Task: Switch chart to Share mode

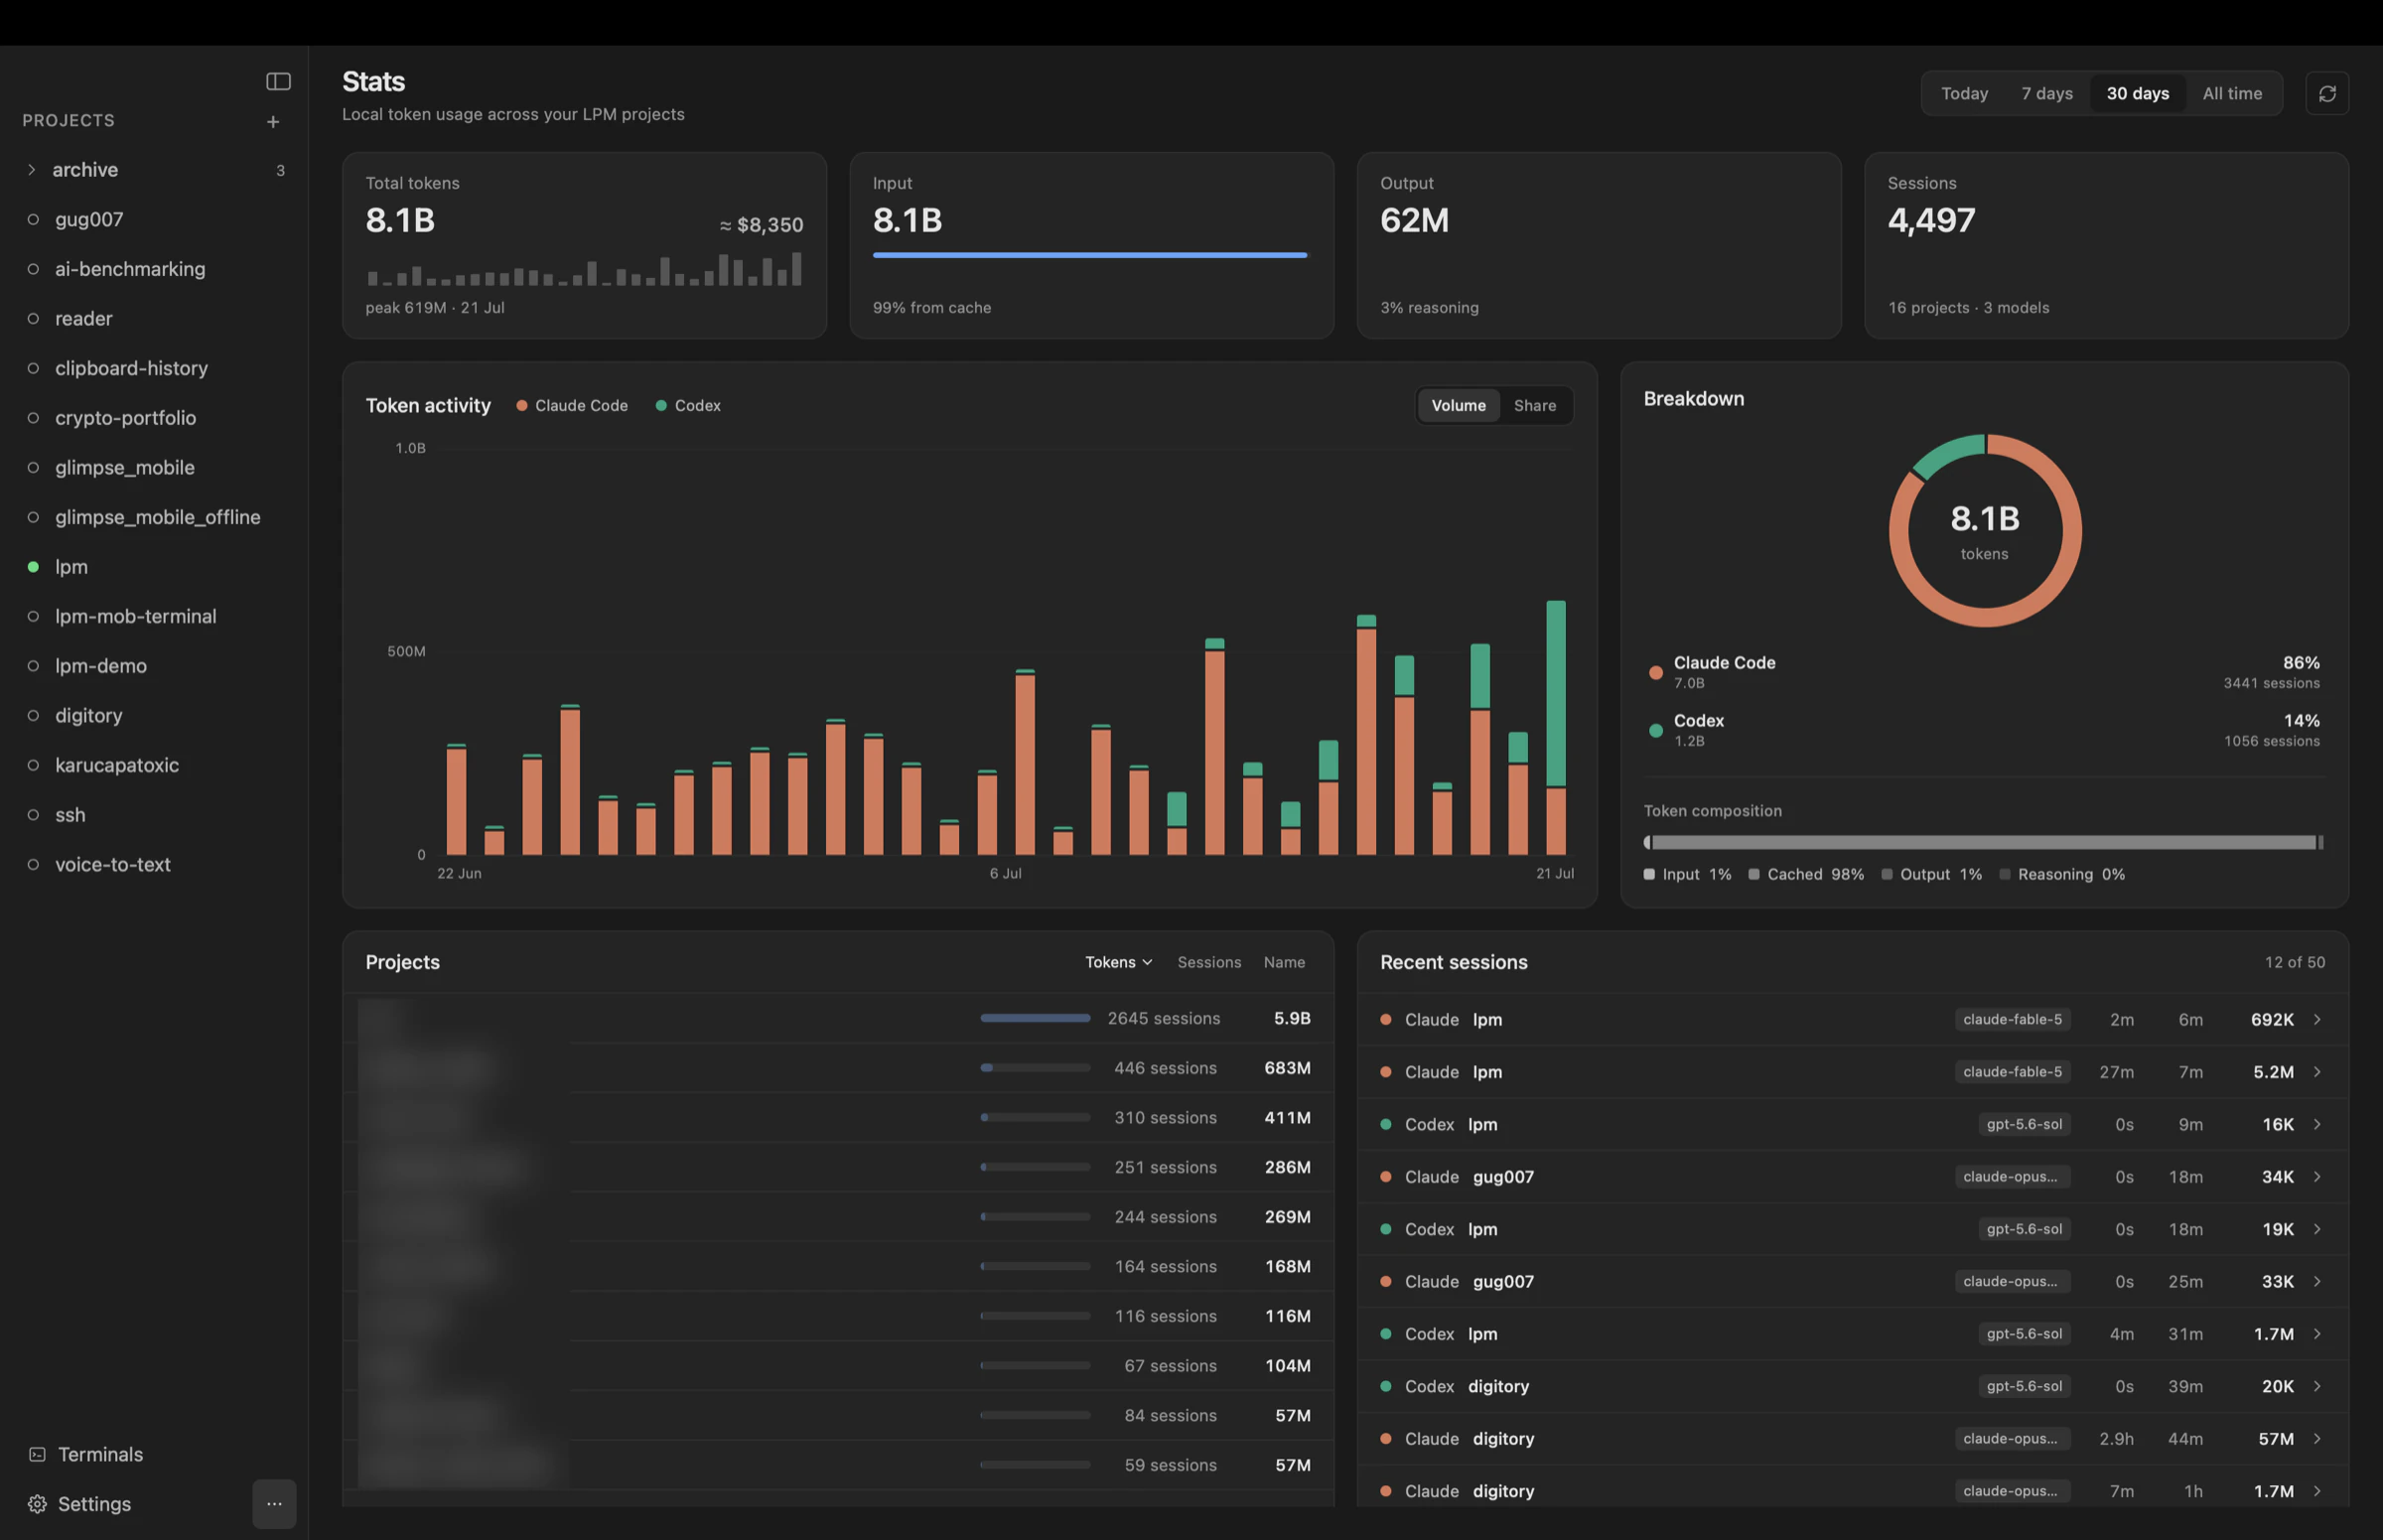Action: click(x=1534, y=405)
